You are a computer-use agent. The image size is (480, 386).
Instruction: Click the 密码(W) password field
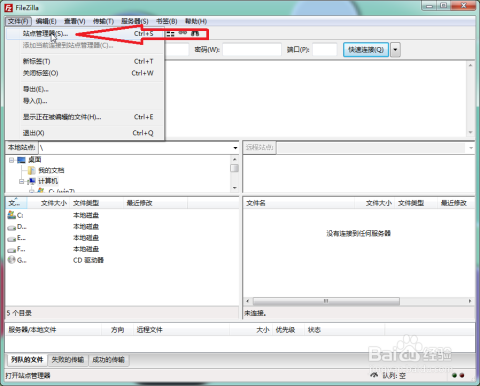click(x=252, y=50)
